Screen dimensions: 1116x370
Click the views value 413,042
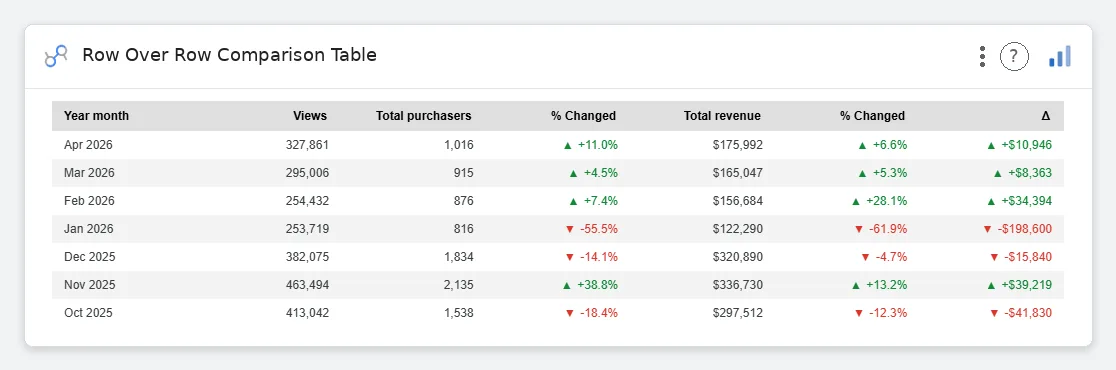click(307, 313)
